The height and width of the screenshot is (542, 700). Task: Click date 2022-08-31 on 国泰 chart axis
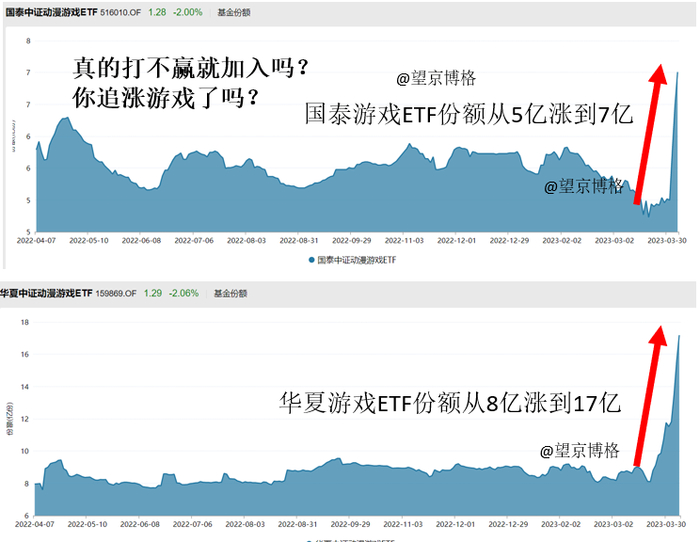(299, 241)
